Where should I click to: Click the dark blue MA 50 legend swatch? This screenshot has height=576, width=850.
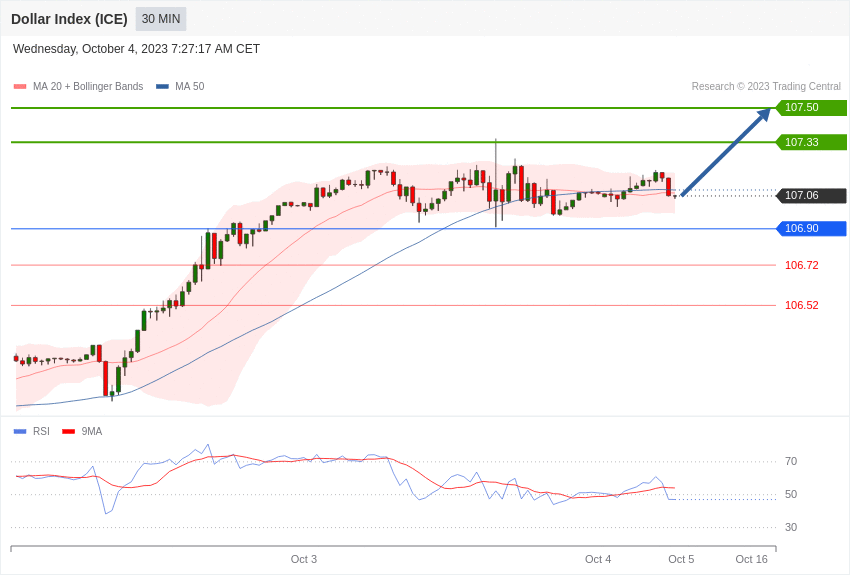162,87
